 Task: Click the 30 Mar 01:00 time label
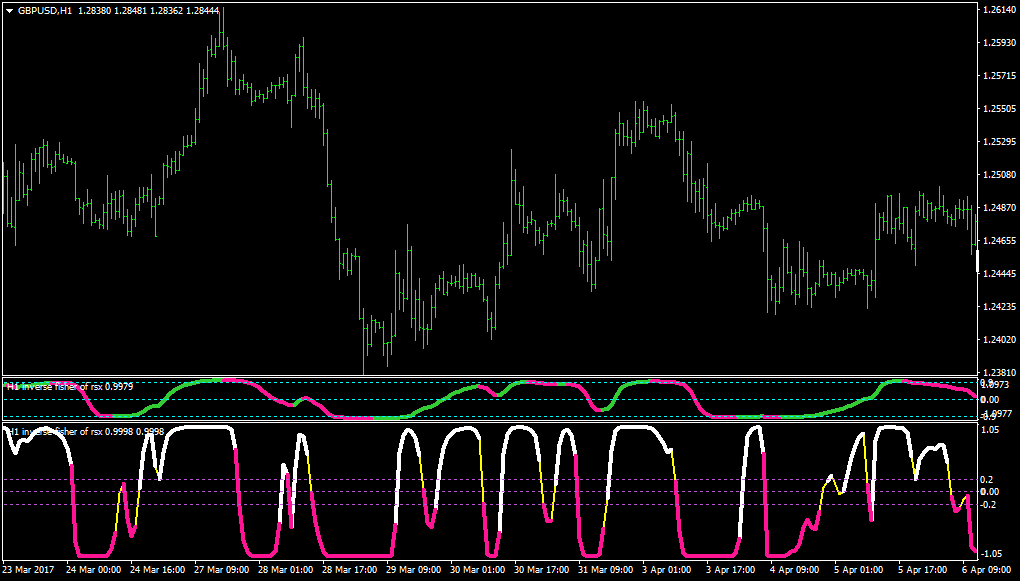click(478, 569)
